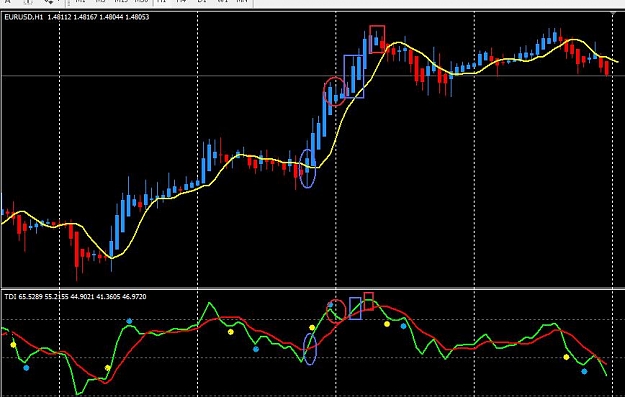
Task: Click the TDI value 46.9720
Action: [134, 297]
